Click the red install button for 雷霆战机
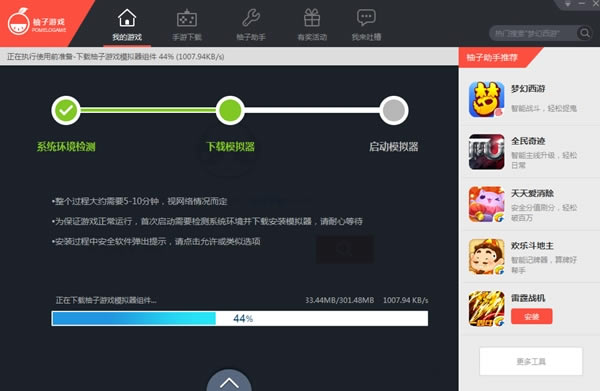 tap(532, 316)
